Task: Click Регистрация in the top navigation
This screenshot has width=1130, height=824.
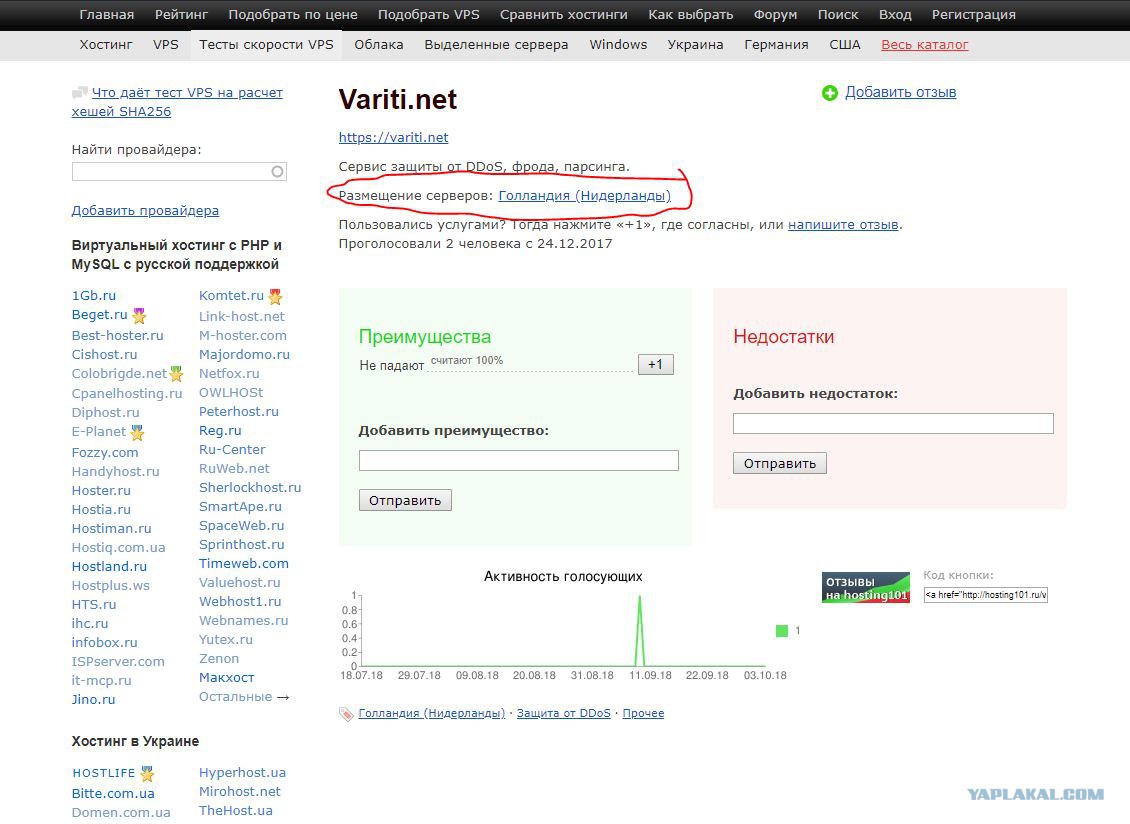Action: [974, 14]
